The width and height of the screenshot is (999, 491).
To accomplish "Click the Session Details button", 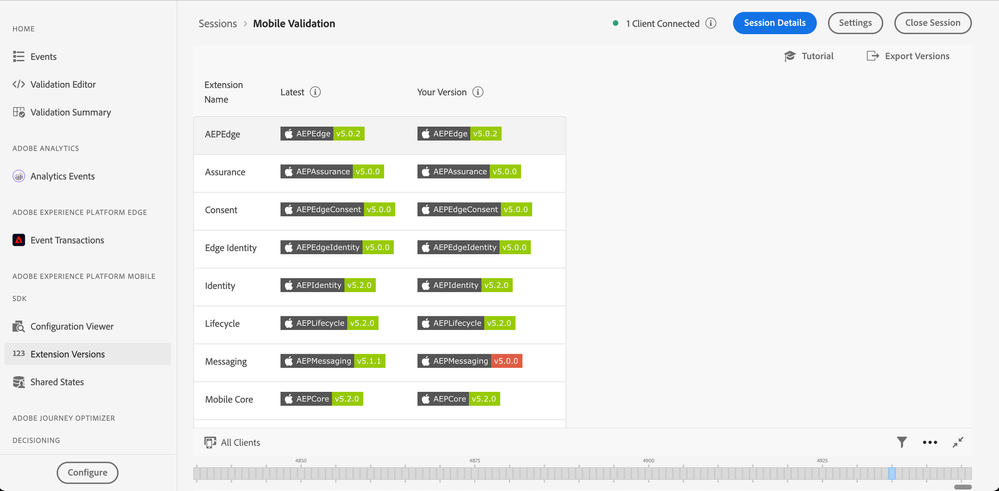I will coord(774,23).
